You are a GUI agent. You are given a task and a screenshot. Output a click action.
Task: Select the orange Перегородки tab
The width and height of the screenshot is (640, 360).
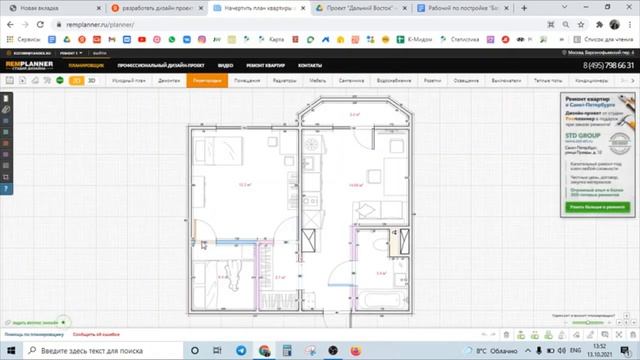[207, 81]
